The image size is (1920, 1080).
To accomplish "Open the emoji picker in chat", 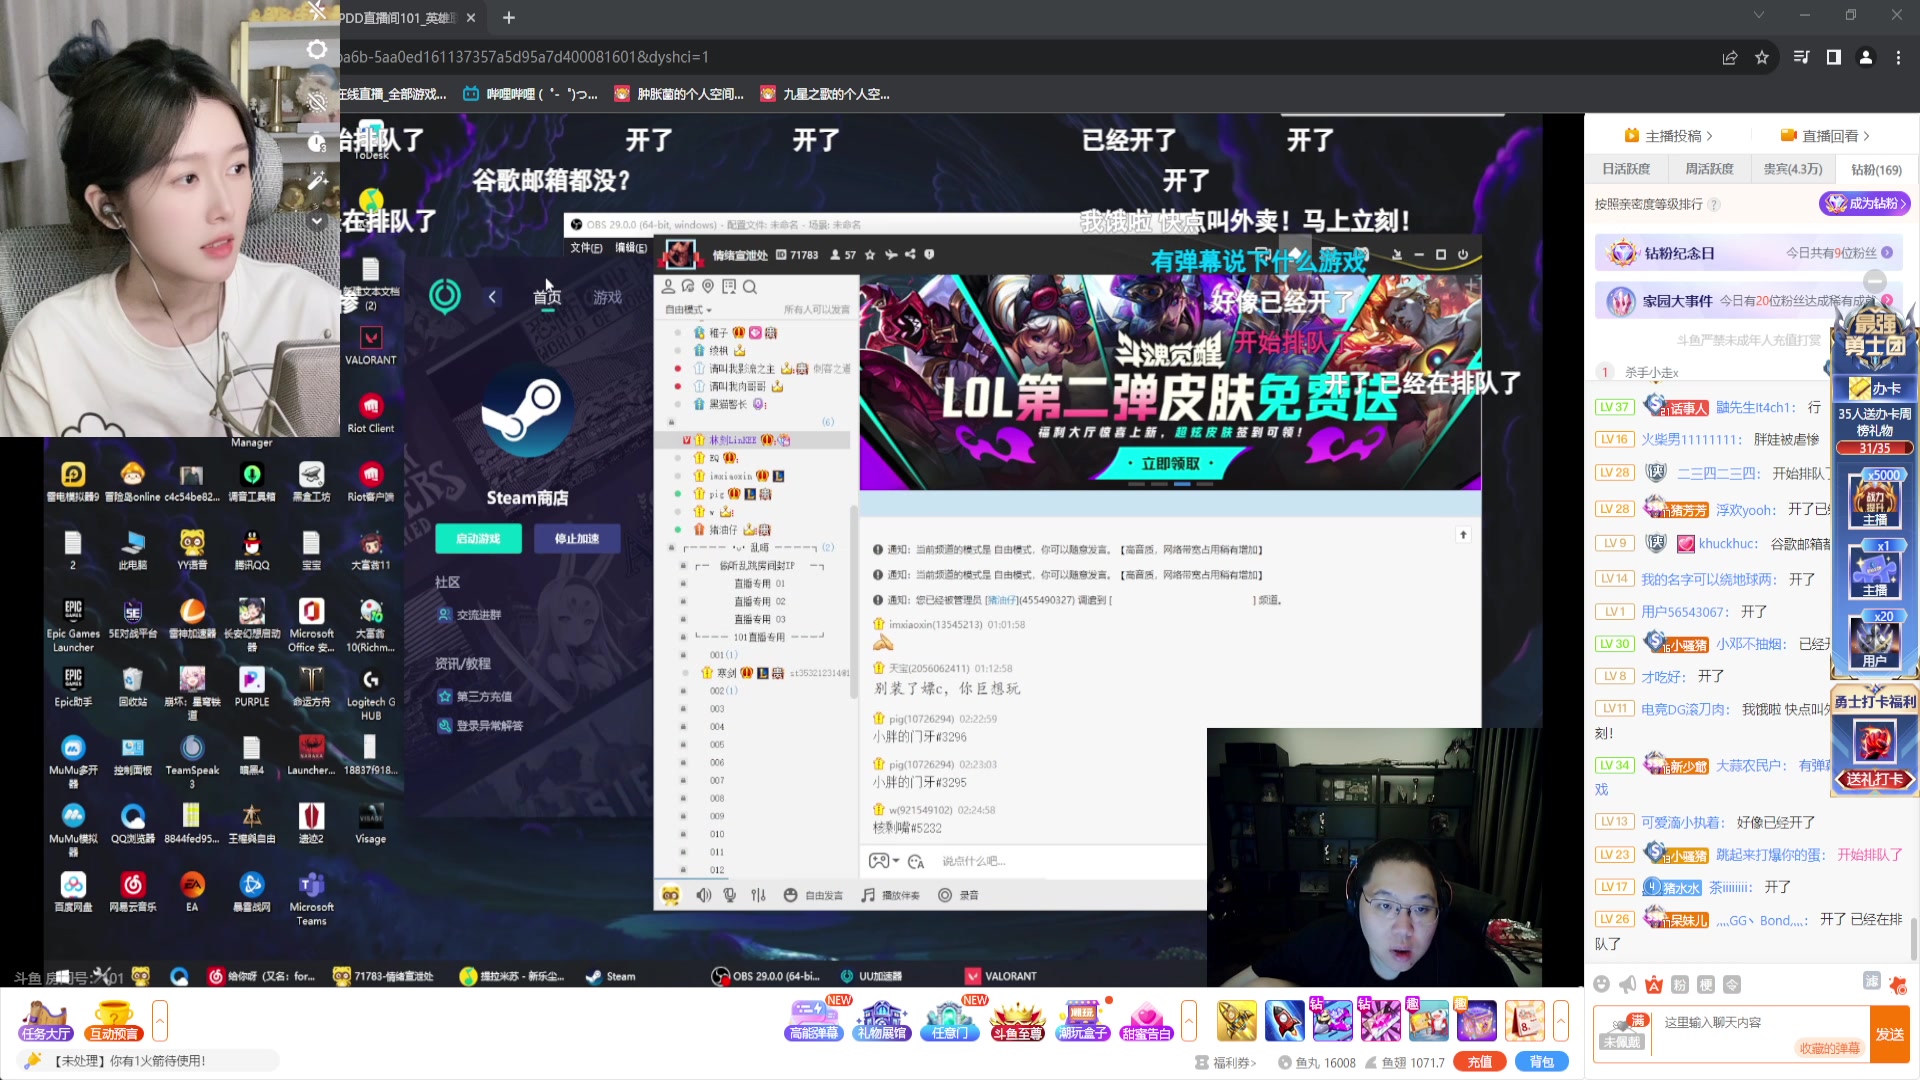I will [x=1602, y=984].
